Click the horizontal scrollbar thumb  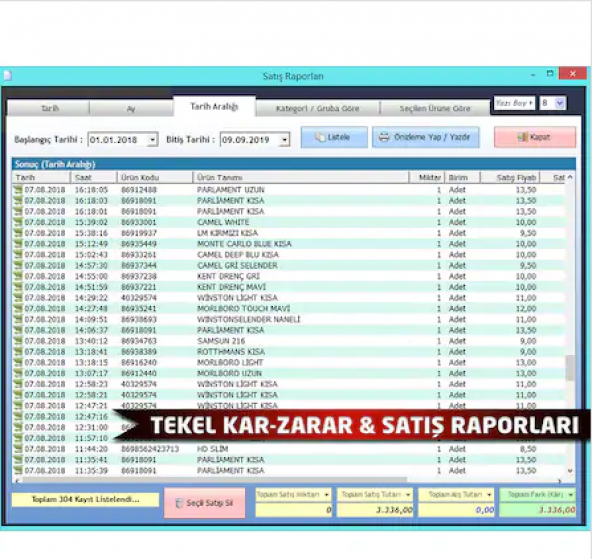click(214, 480)
